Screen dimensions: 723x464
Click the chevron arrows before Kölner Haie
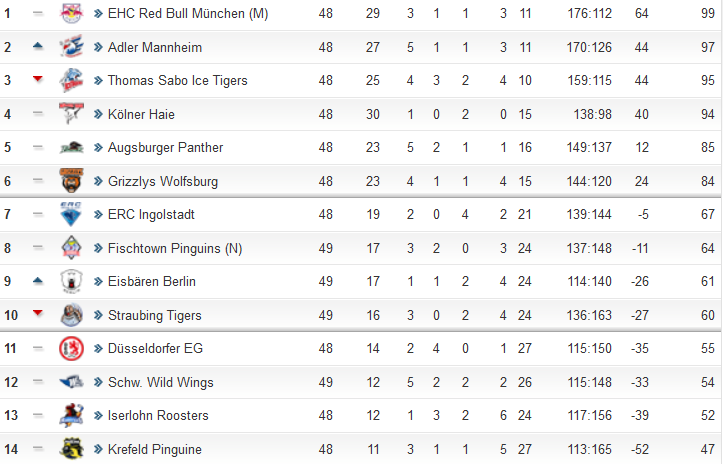pyautogui.click(x=98, y=114)
